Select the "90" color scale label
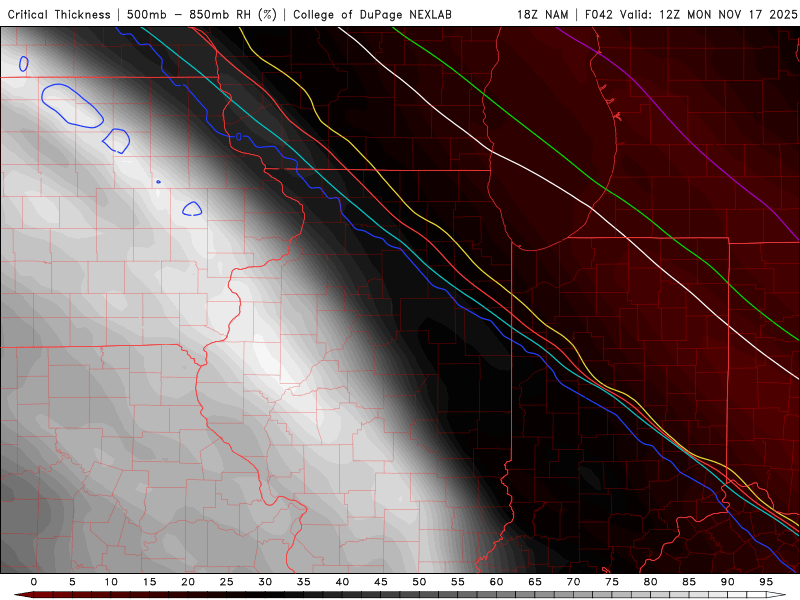 coord(728,582)
